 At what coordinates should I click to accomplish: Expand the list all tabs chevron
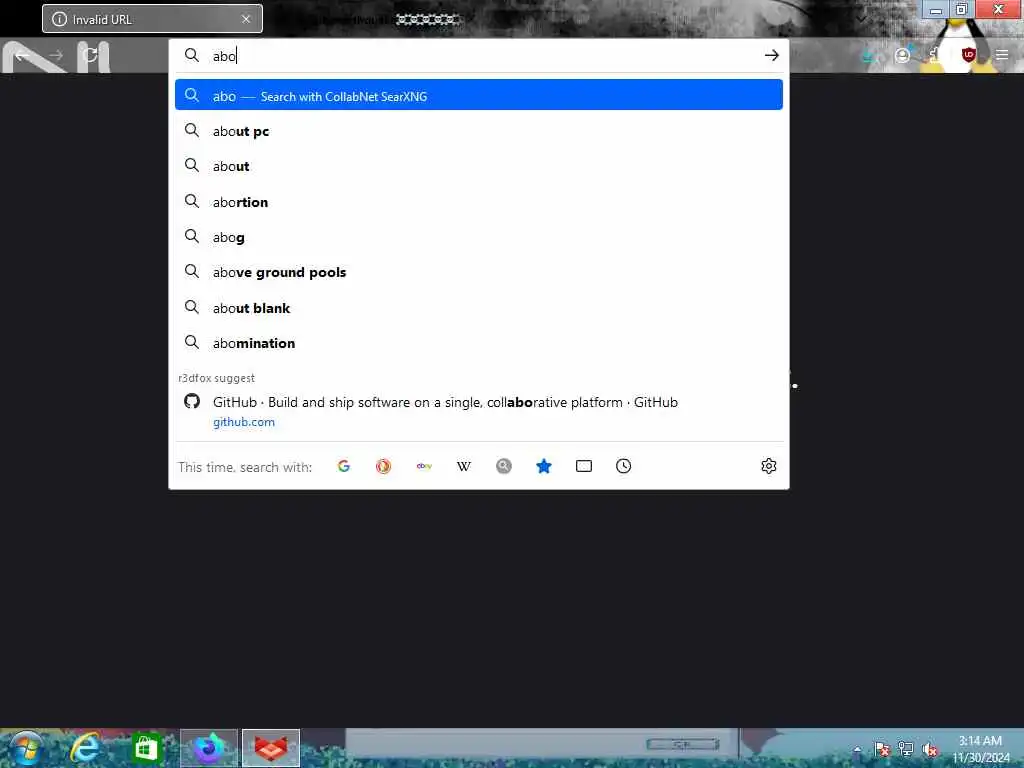(x=862, y=19)
